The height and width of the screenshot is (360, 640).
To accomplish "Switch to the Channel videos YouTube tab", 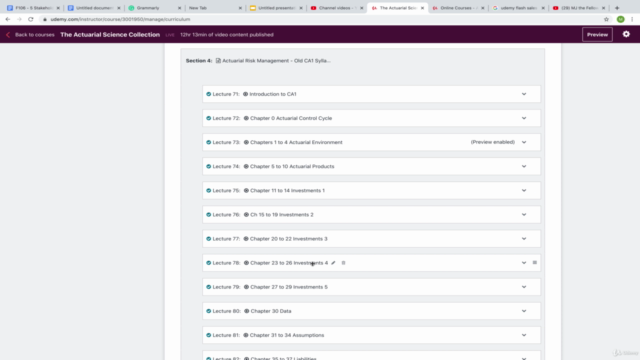I will [336, 8].
